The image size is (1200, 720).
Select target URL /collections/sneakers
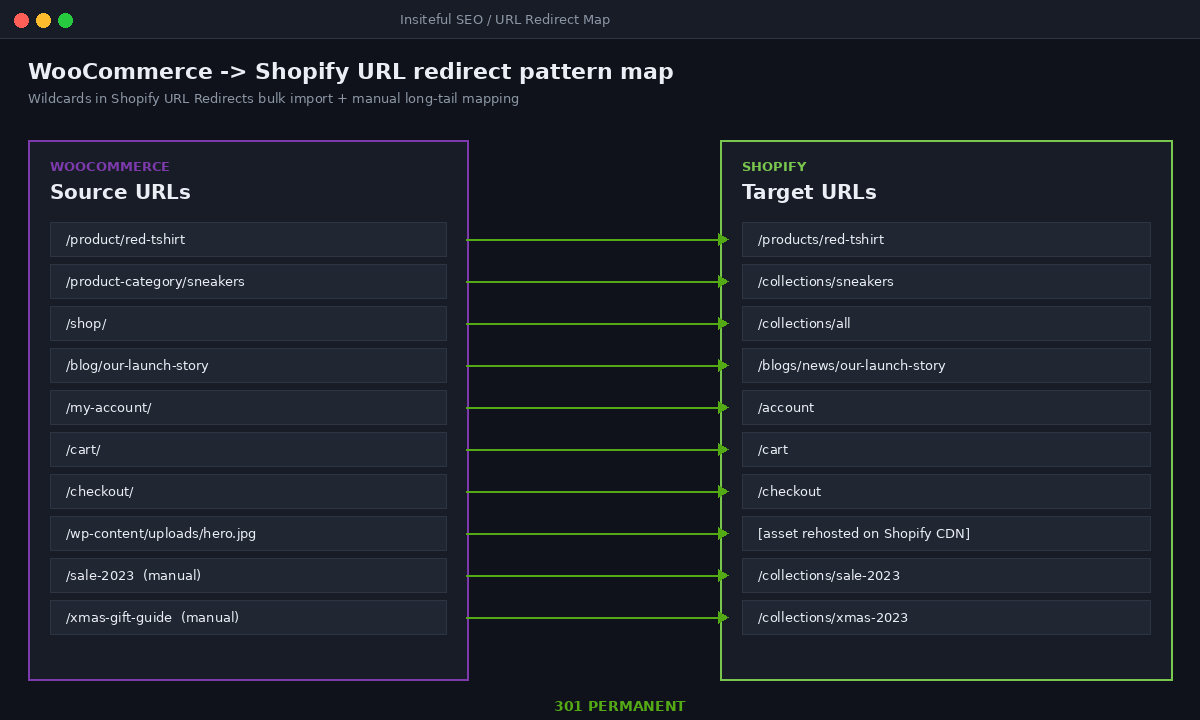tap(946, 282)
